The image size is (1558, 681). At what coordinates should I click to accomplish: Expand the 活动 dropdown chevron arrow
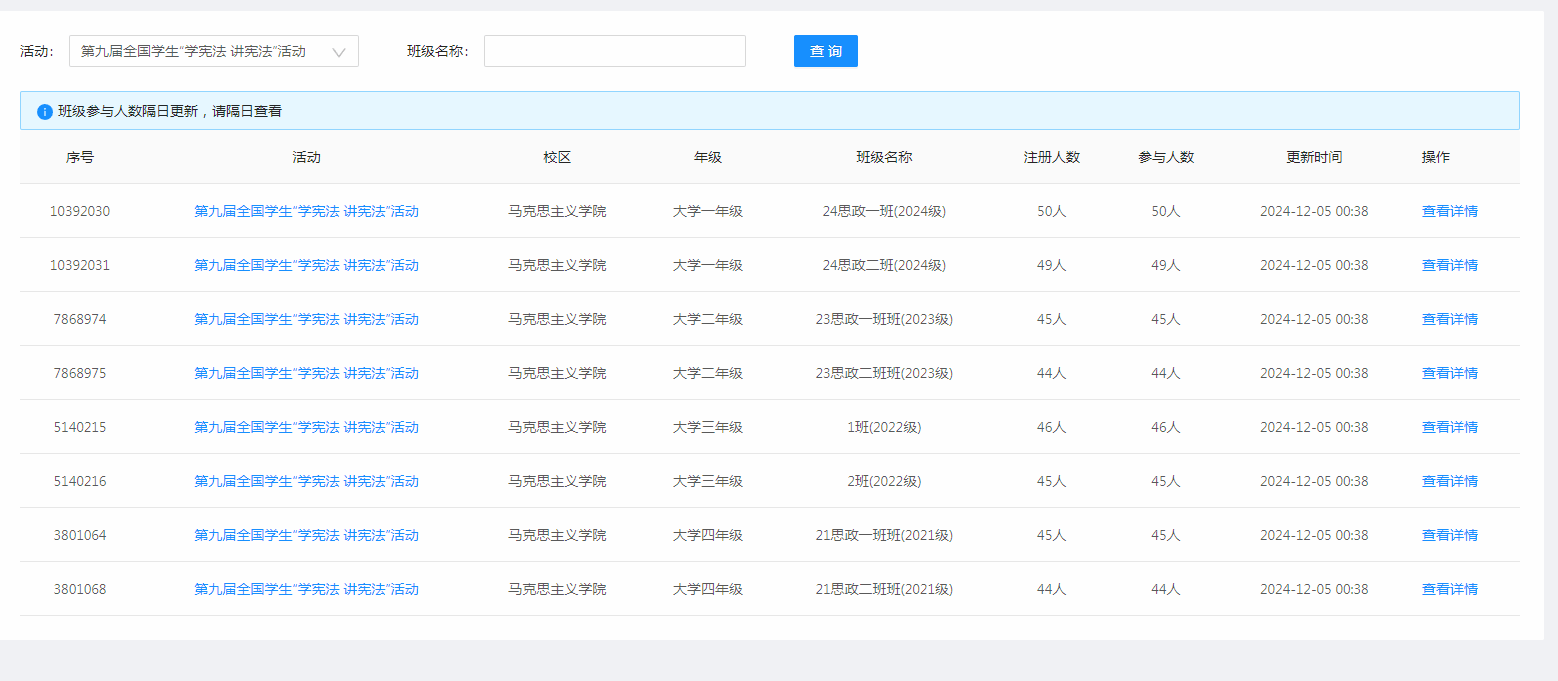tap(339, 52)
